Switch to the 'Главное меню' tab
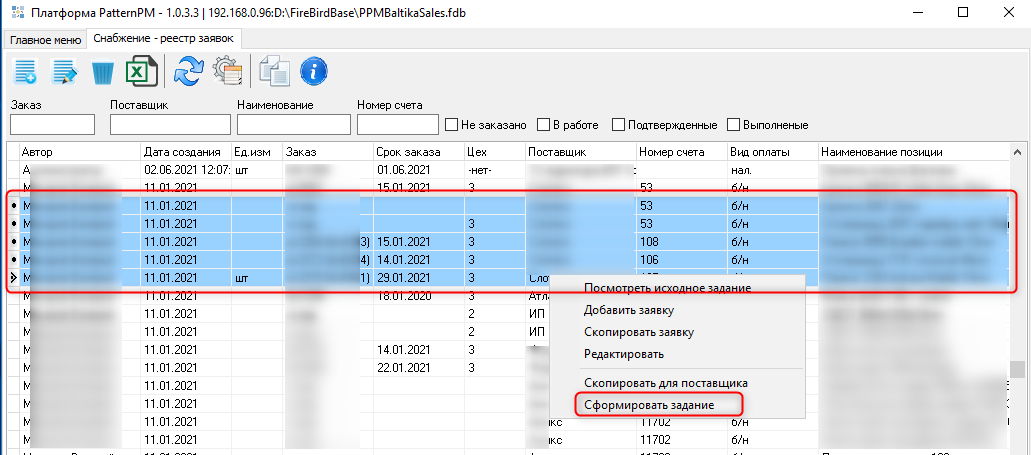 pyautogui.click(x=45, y=39)
